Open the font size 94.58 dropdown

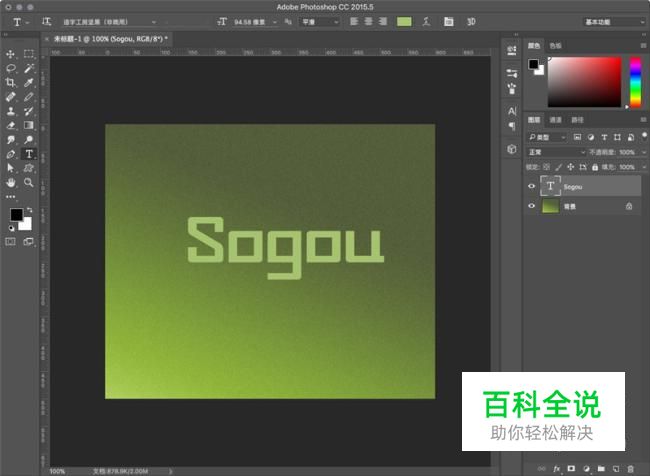pos(275,22)
